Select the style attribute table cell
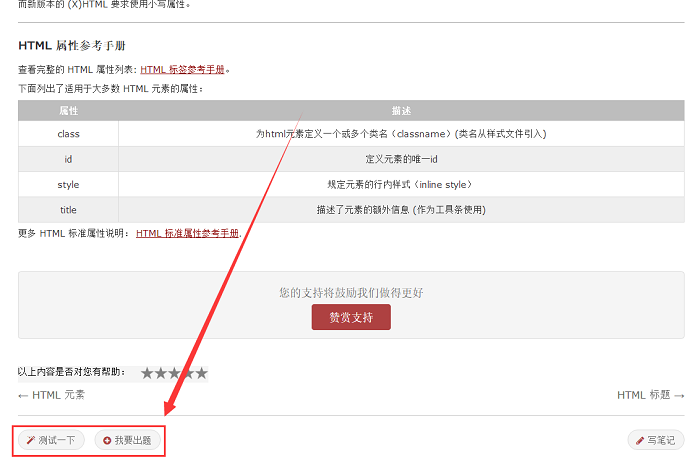This screenshot has width=700, height=463. 68,185
